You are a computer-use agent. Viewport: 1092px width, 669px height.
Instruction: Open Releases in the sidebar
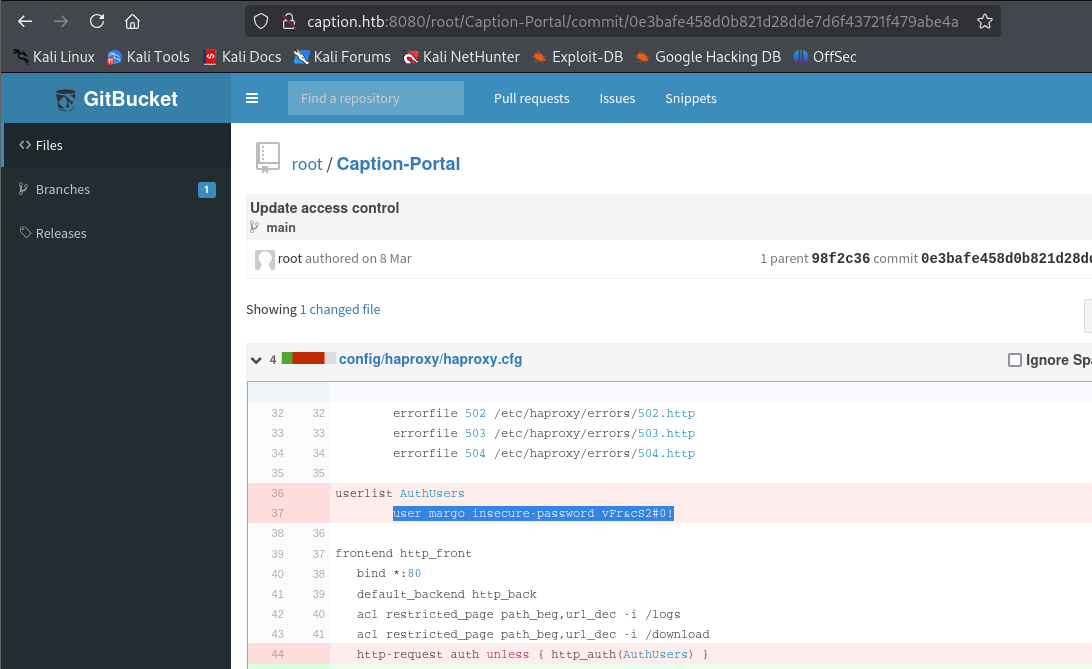(60, 233)
